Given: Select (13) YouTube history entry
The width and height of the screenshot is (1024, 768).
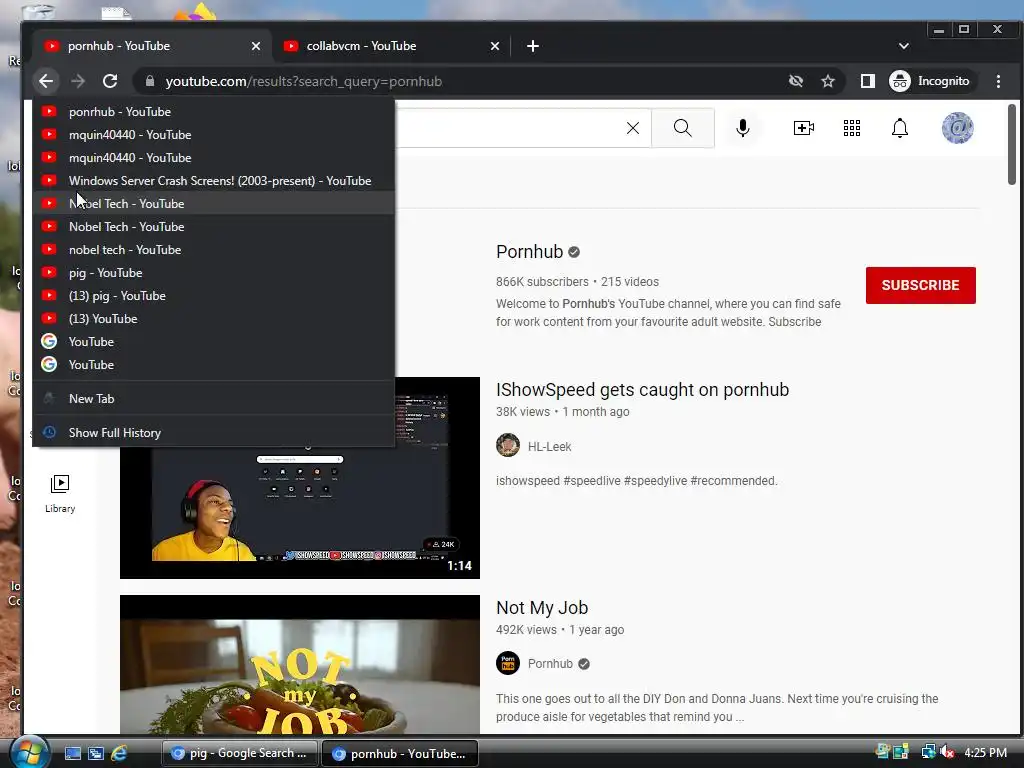Looking at the screenshot, I should (x=214, y=319).
